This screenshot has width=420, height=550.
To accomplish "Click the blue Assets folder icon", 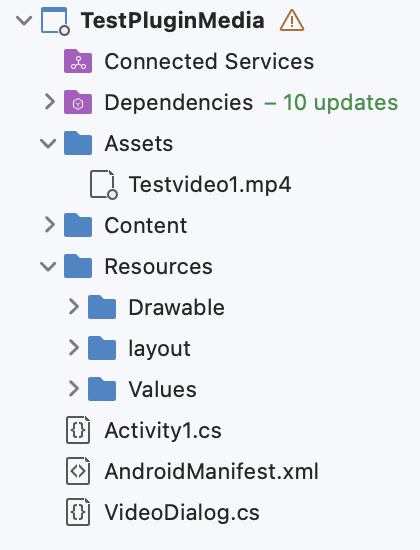I will point(78,143).
